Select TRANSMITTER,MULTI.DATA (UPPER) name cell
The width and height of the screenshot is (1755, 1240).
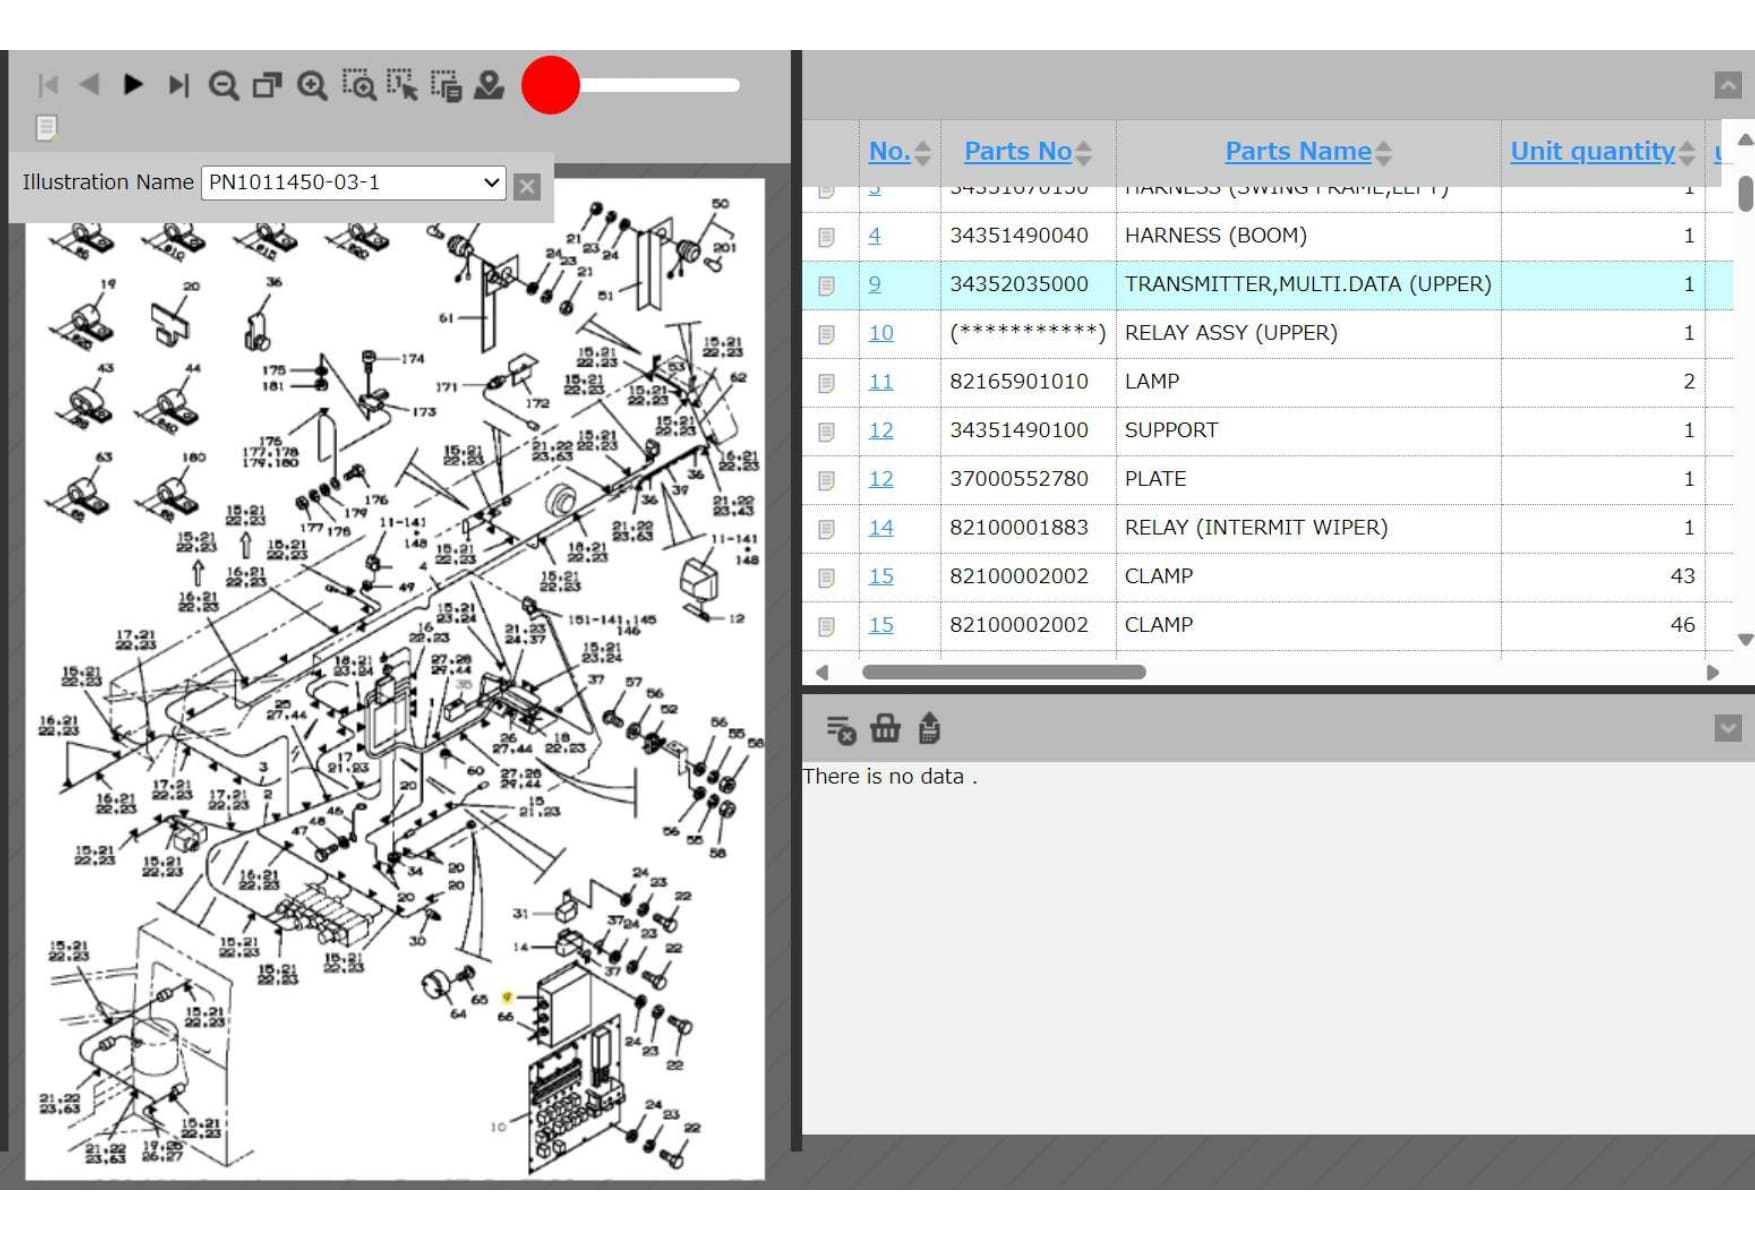click(1308, 285)
